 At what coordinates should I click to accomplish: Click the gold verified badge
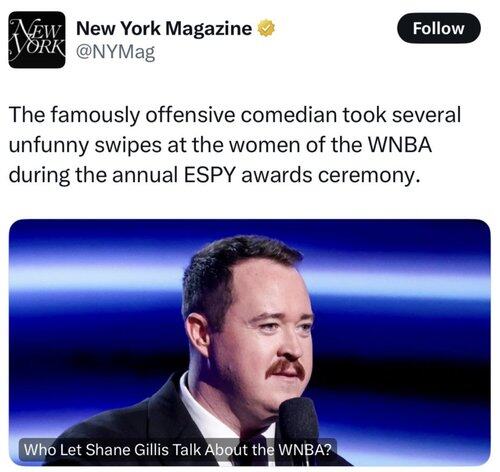pos(266,28)
